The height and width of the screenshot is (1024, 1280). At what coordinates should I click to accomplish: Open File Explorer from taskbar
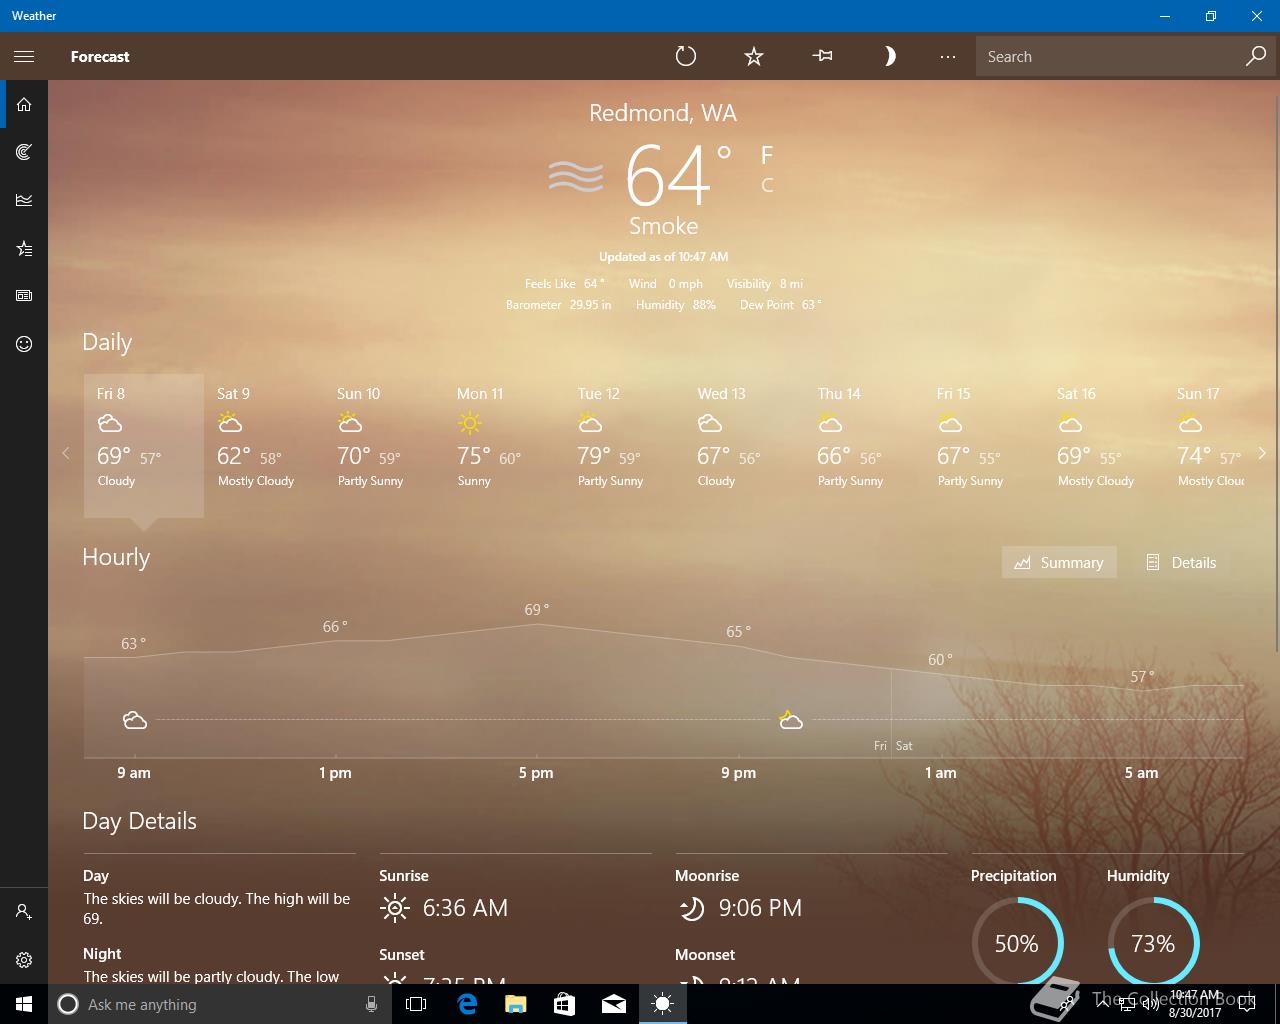click(x=515, y=1004)
